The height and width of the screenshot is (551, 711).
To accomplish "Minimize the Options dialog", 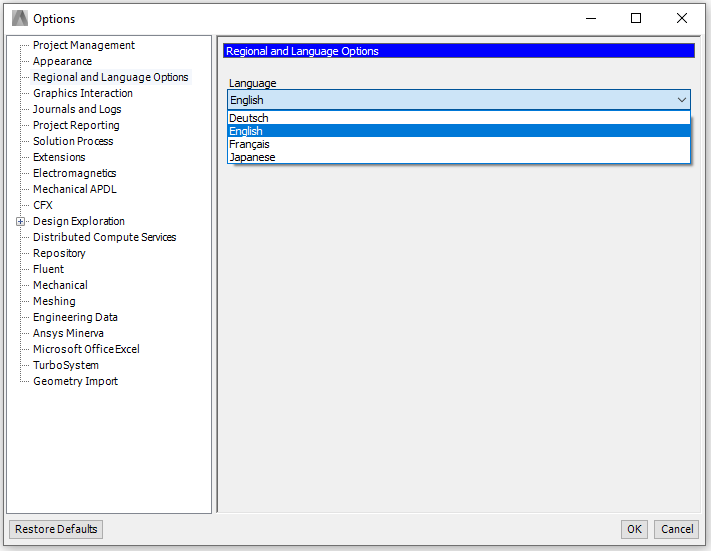I will click(x=590, y=18).
